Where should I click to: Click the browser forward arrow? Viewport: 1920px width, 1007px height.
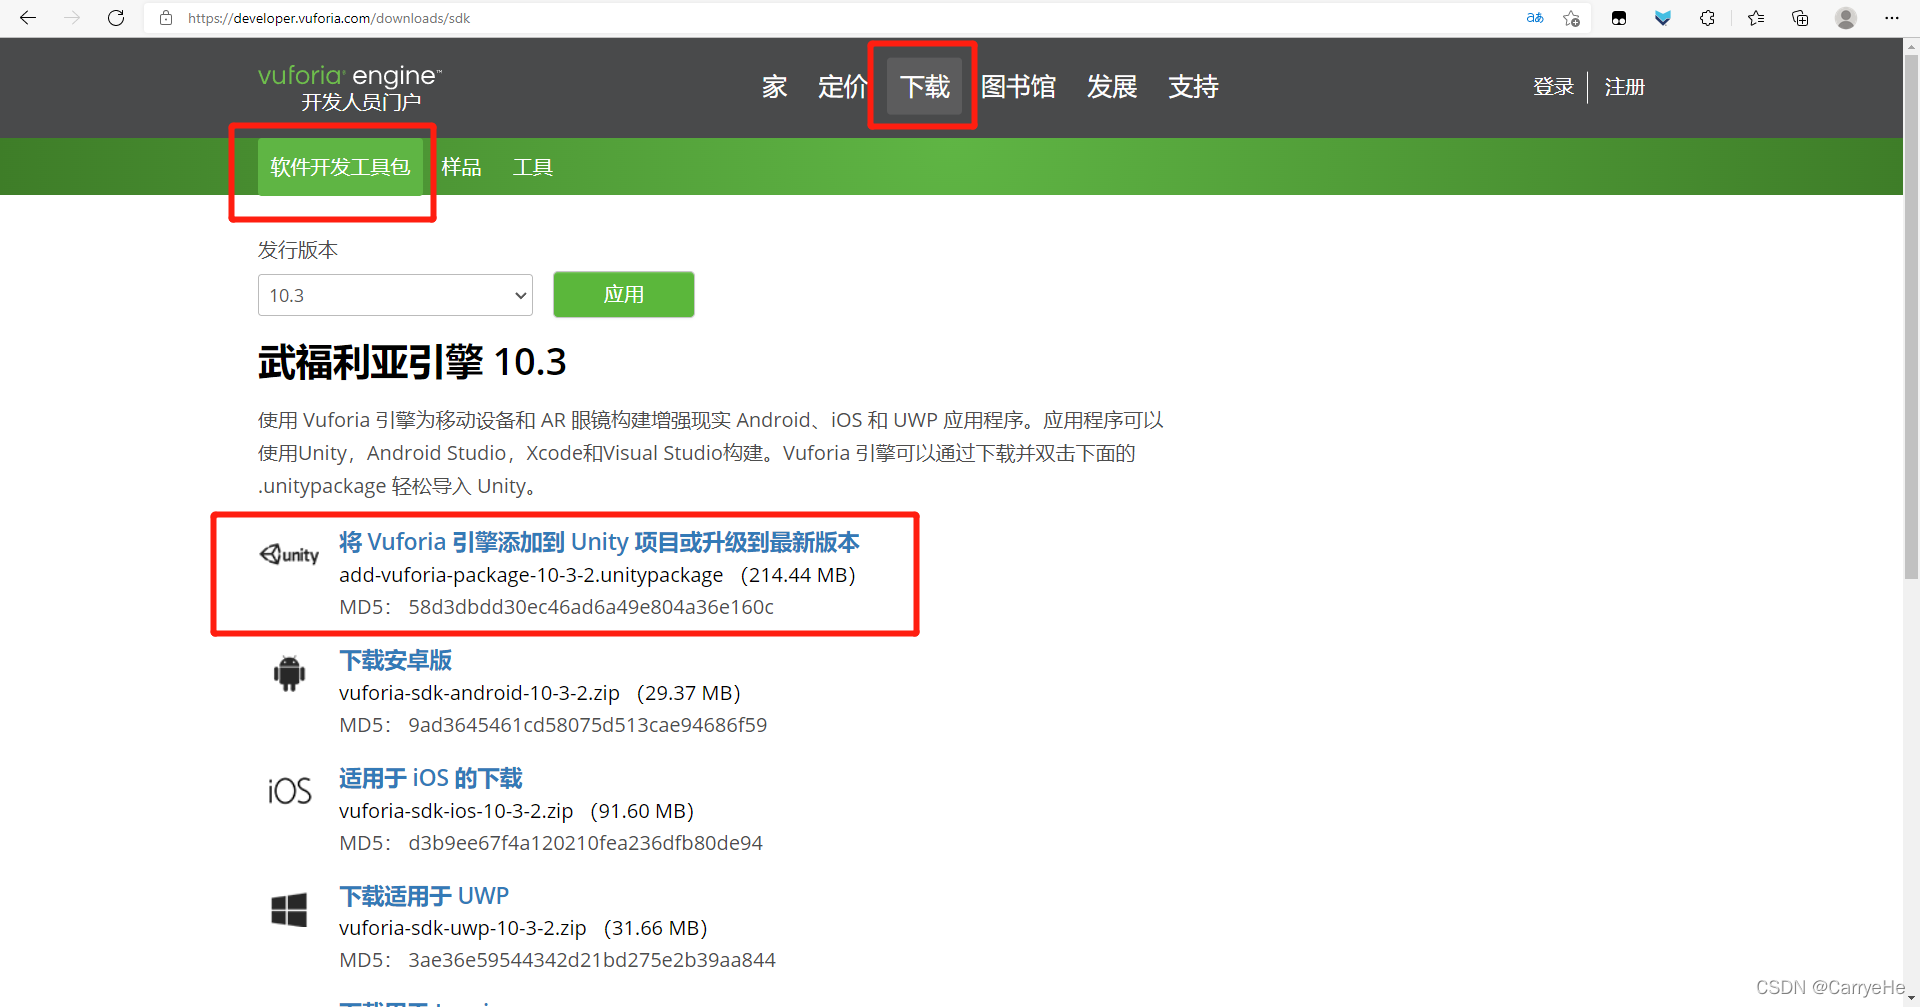pos(72,18)
